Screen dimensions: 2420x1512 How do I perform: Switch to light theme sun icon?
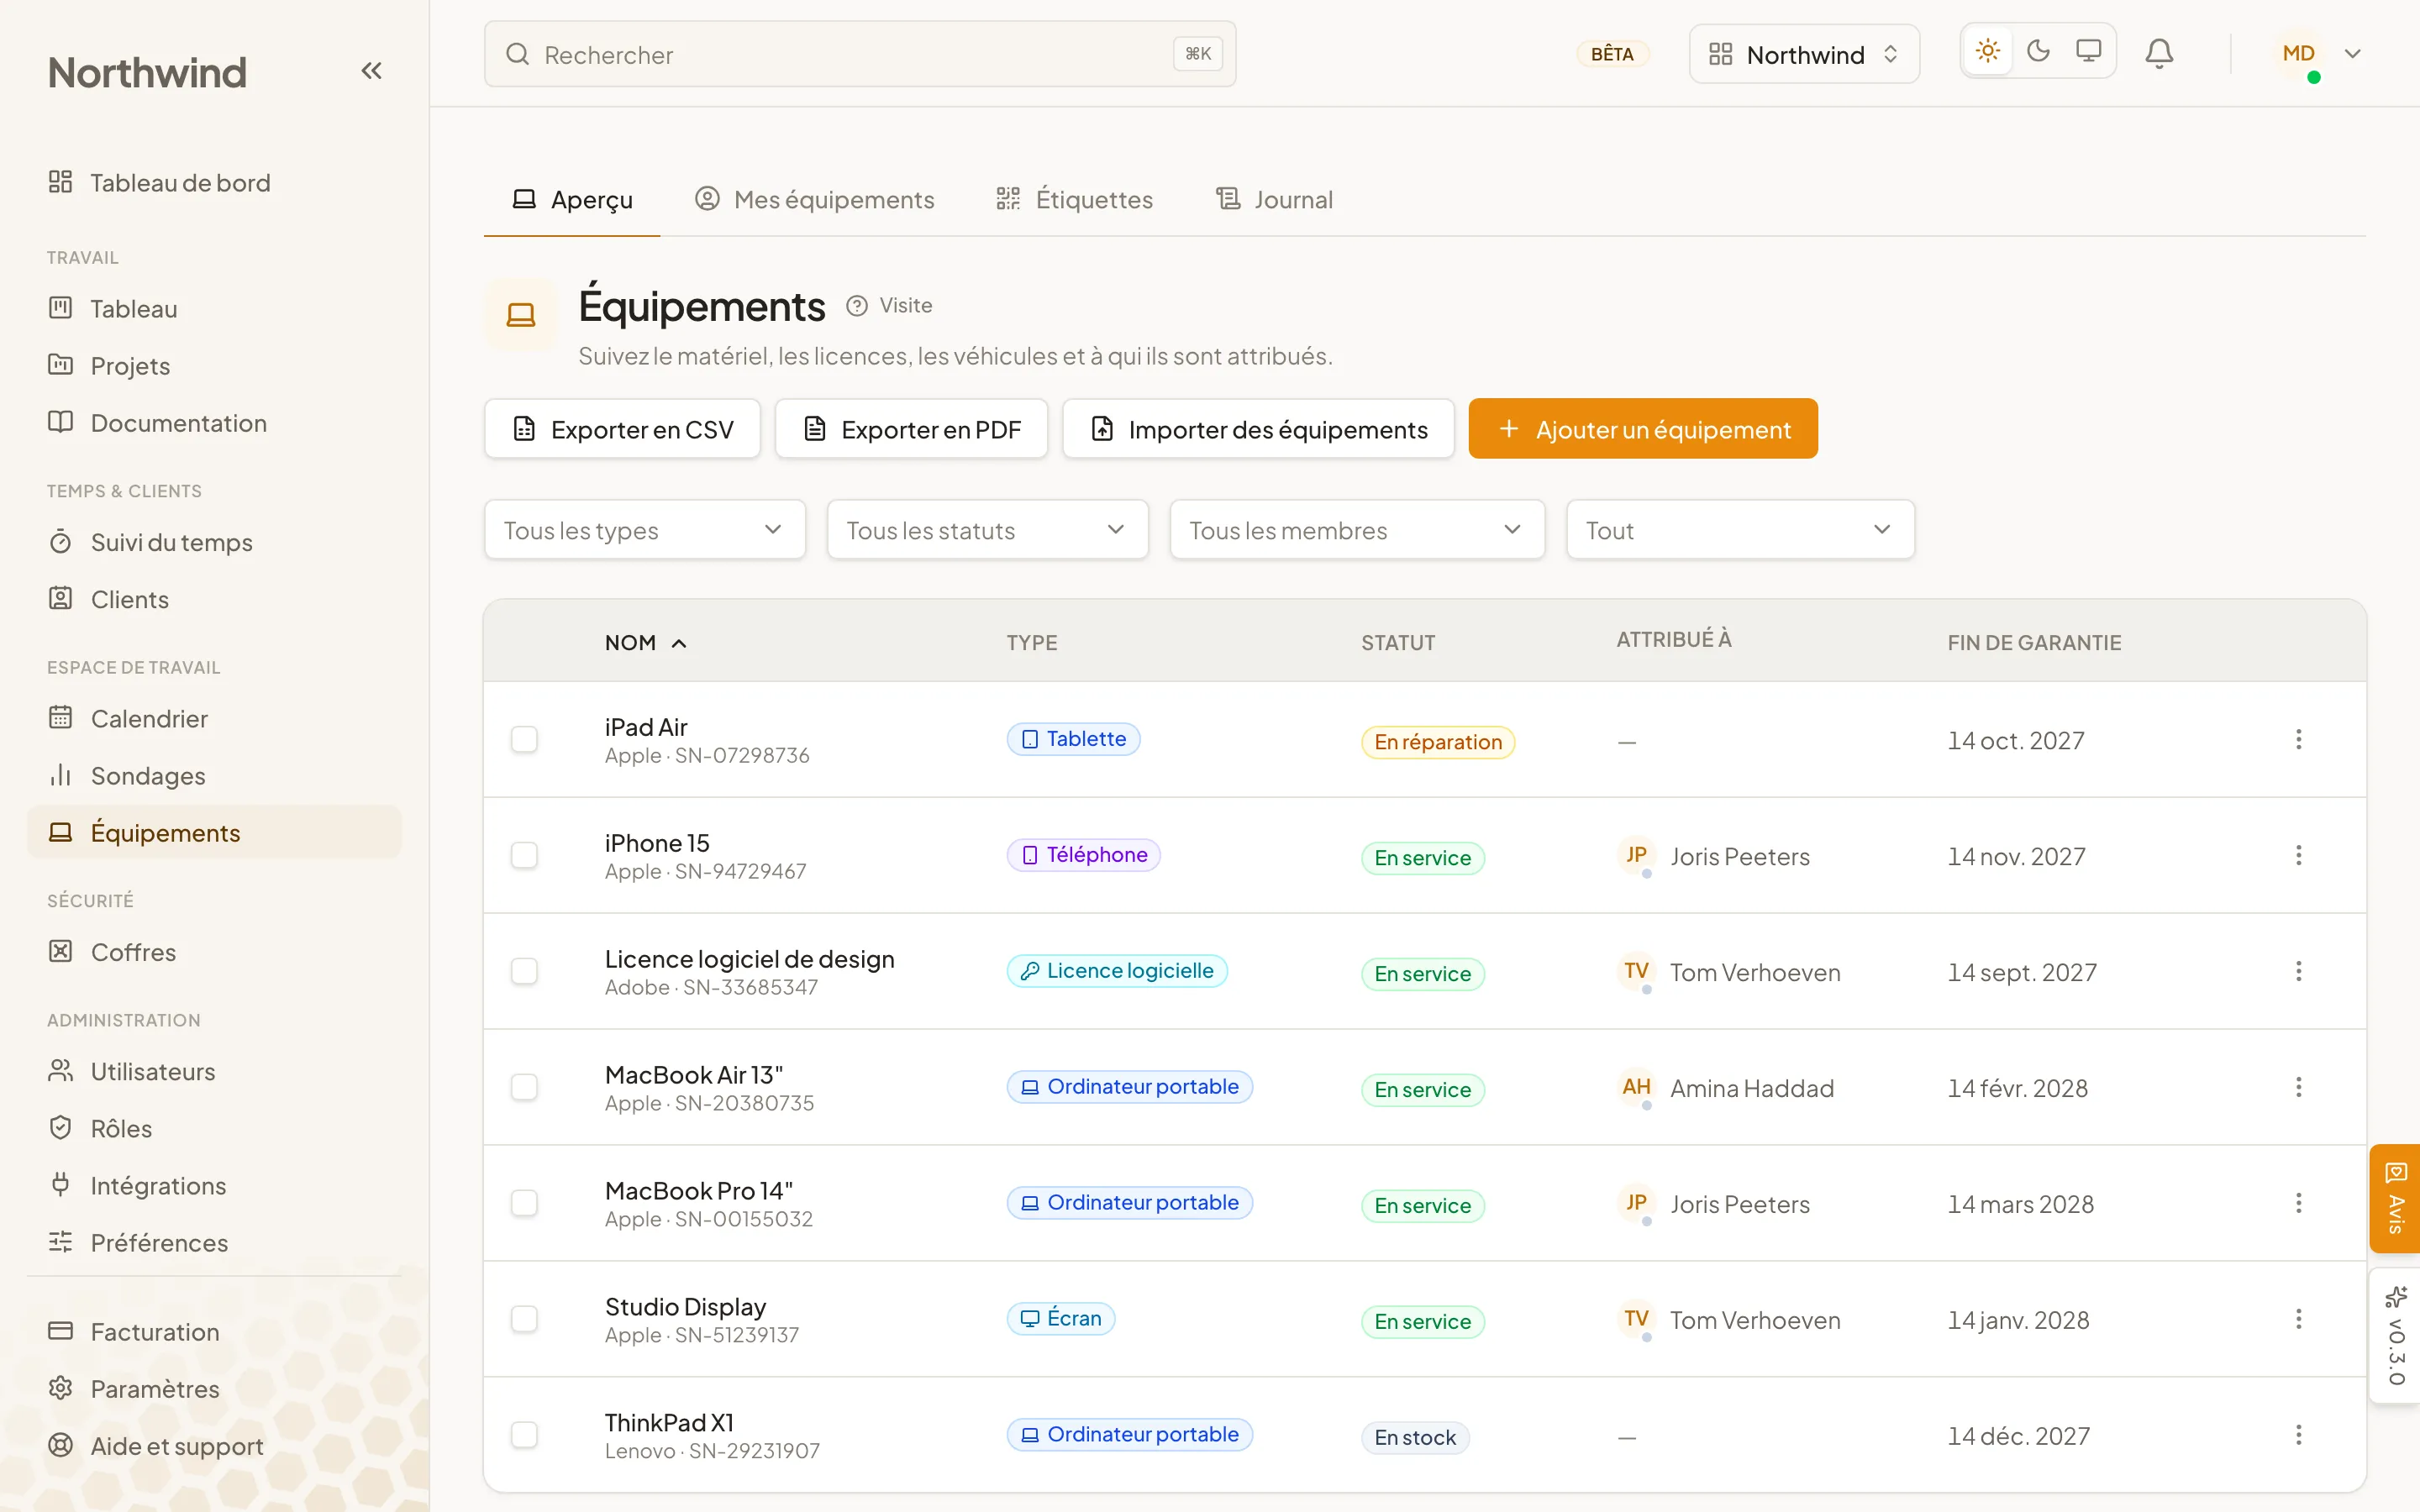point(1988,51)
